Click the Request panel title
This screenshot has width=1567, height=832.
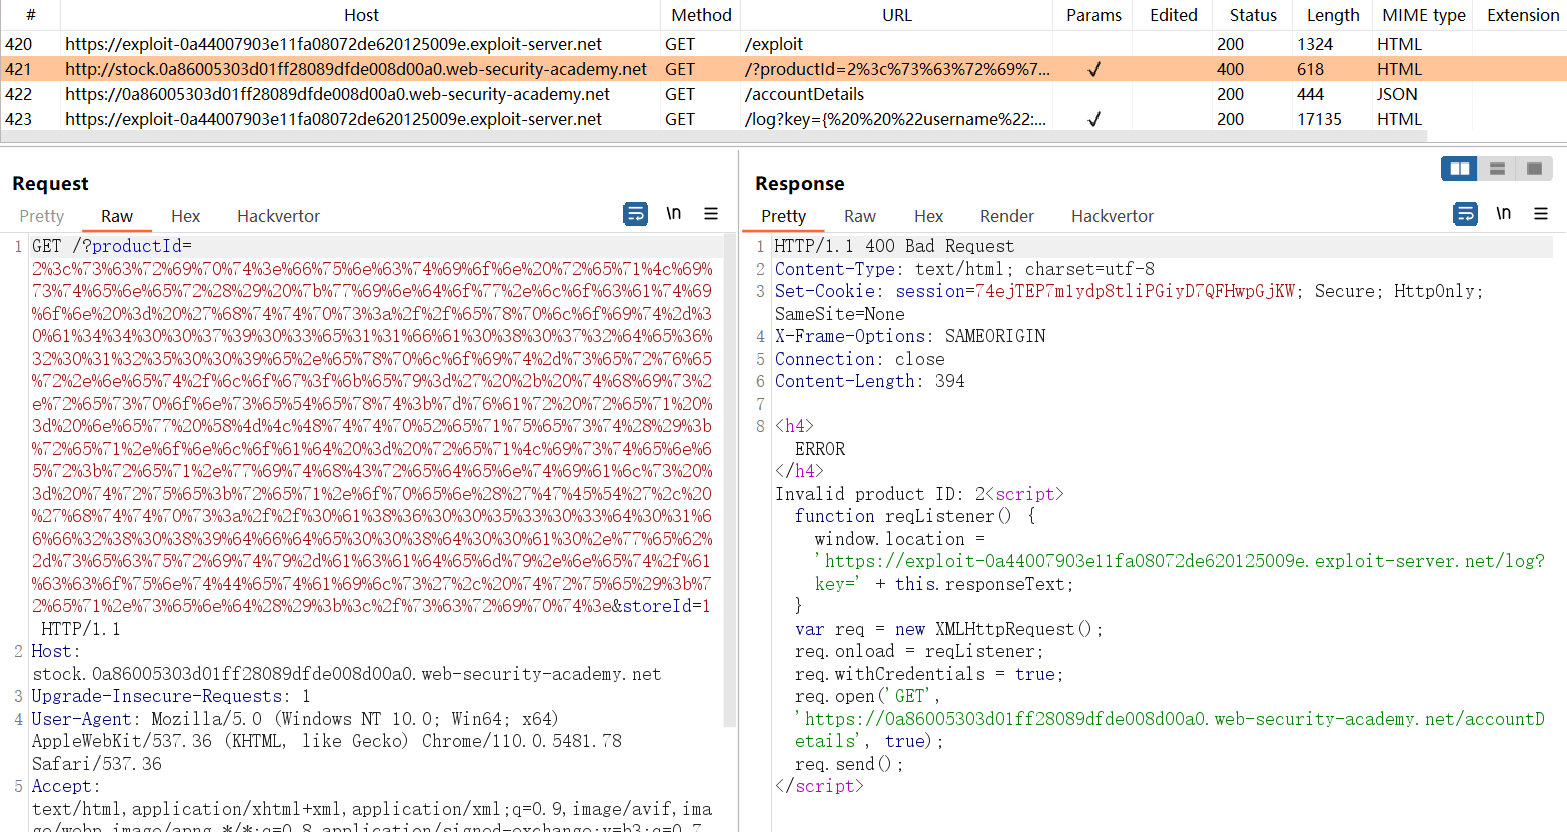[x=50, y=184]
